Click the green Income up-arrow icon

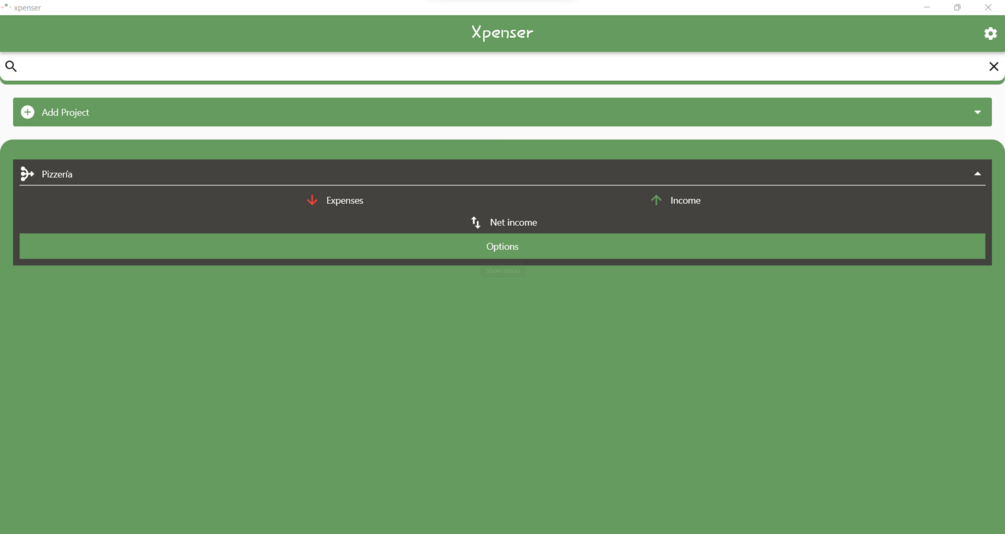[x=656, y=200]
